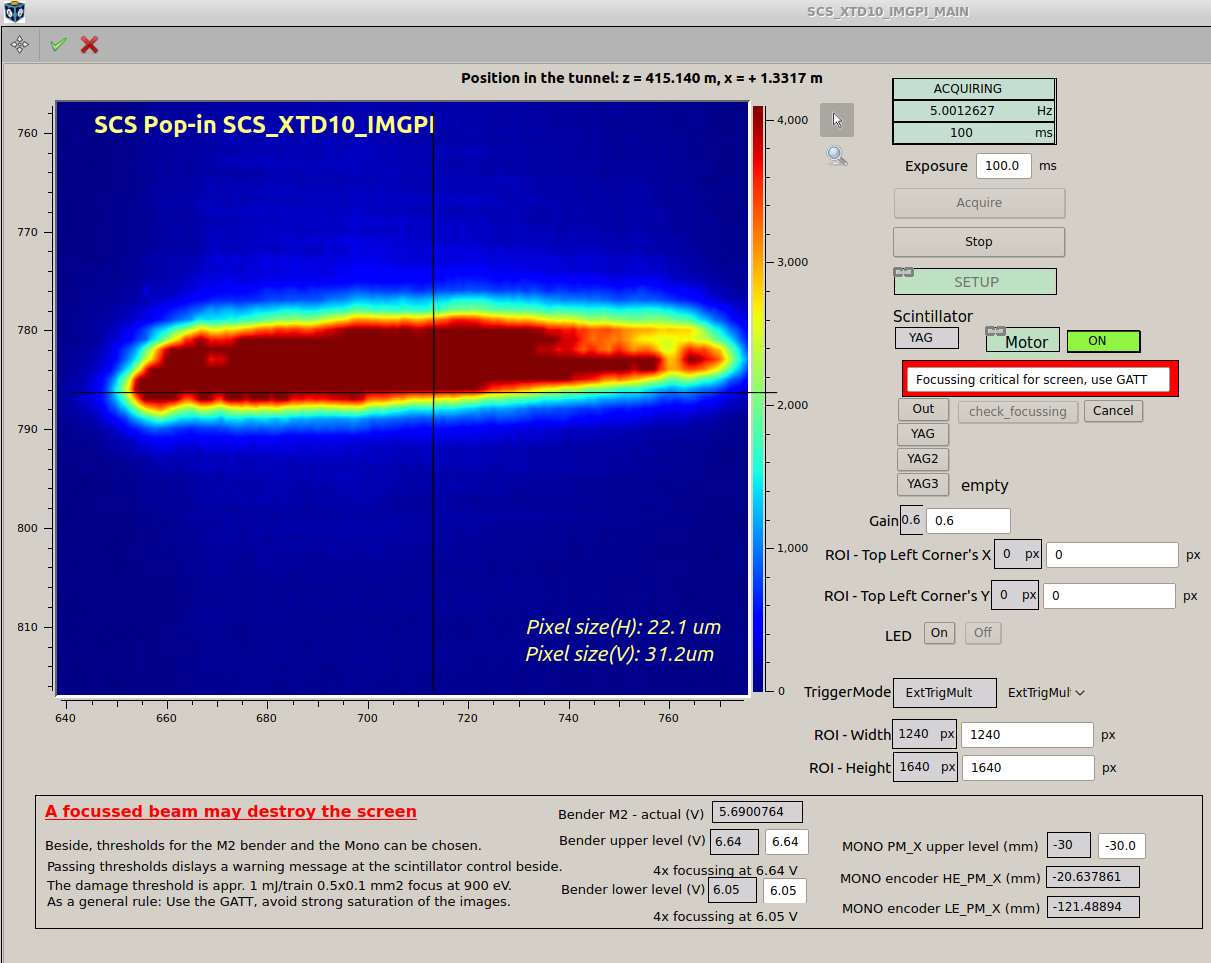Click the red X discard icon

(90, 45)
